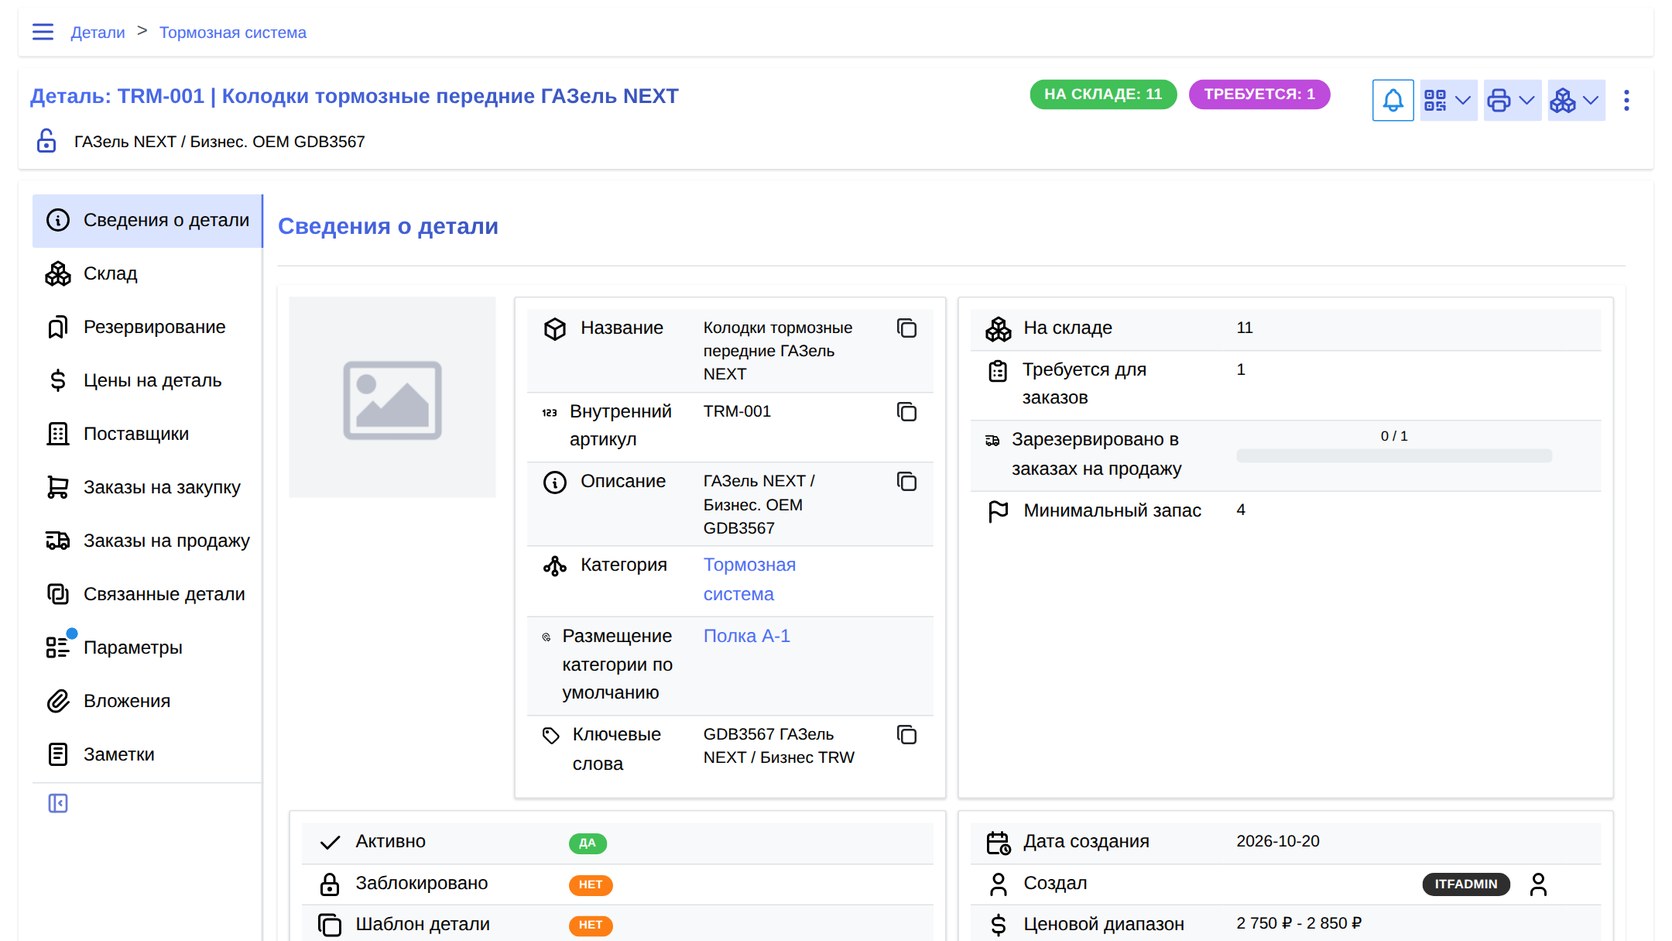Copy the keywords field value
Viewport: 1672px width, 941px height.
tap(906, 735)
